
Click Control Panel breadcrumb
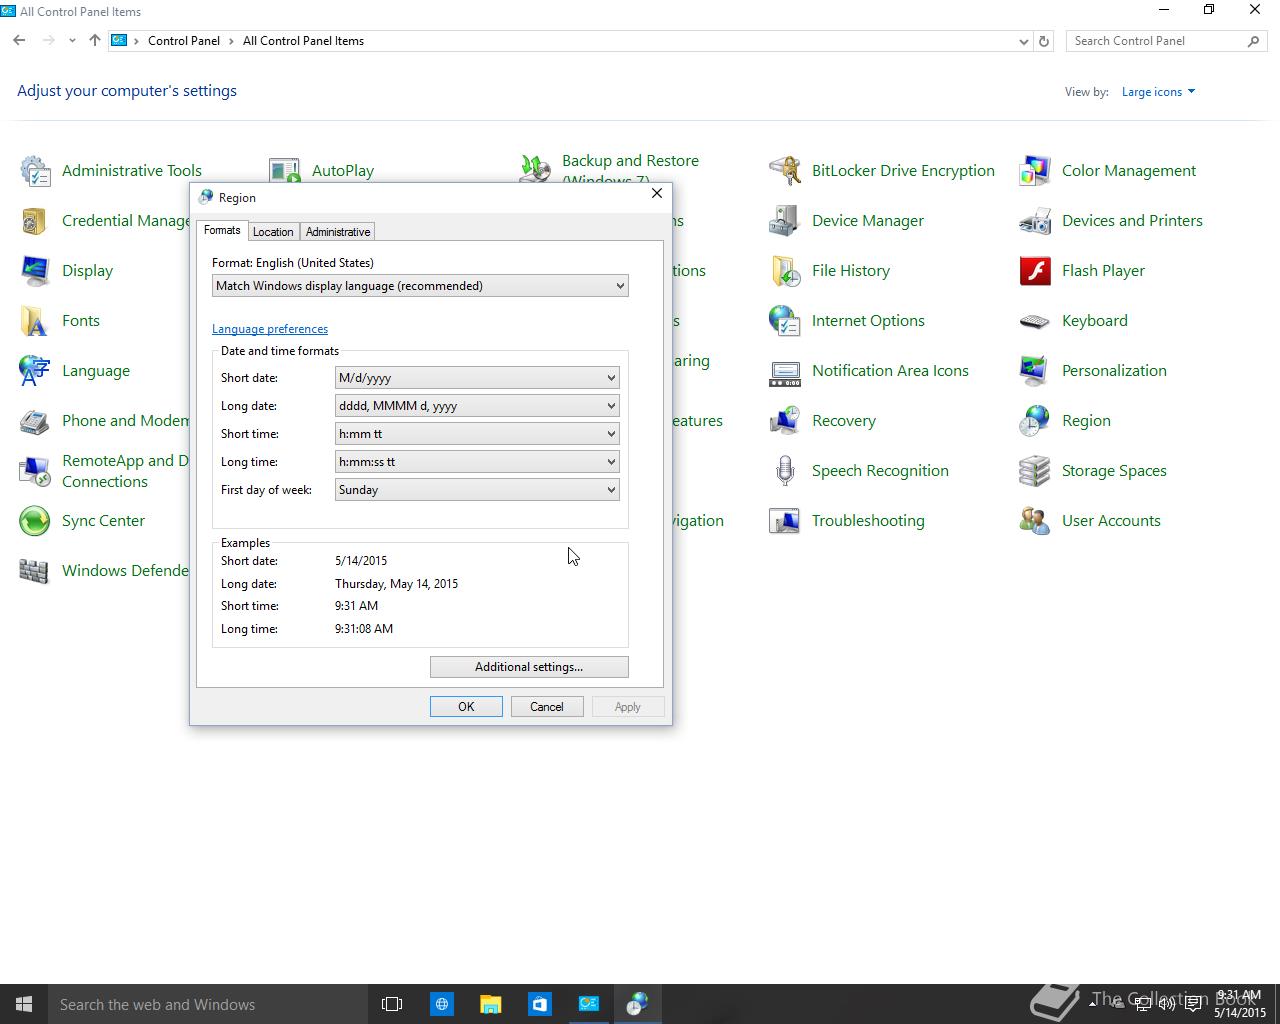[184, 41]
